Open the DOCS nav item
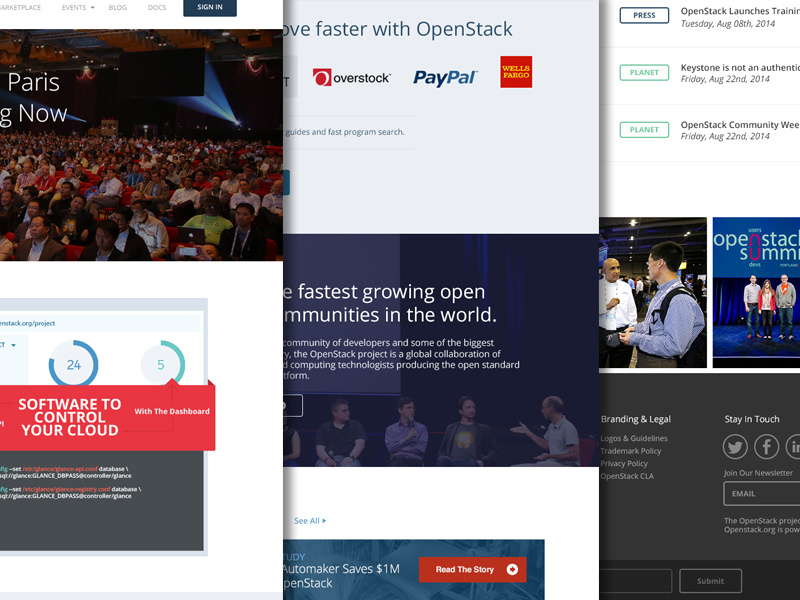This screenshot has height=600, width=800. click(x=157, y=8)
